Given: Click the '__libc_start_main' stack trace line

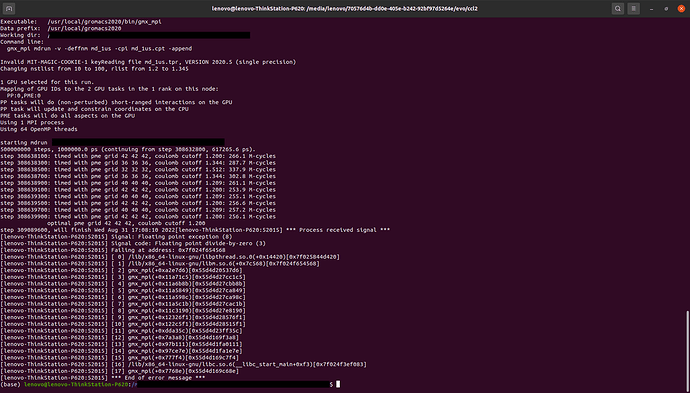Looking at the screenshot, I should pyautogui.click(x=184, y=364).
